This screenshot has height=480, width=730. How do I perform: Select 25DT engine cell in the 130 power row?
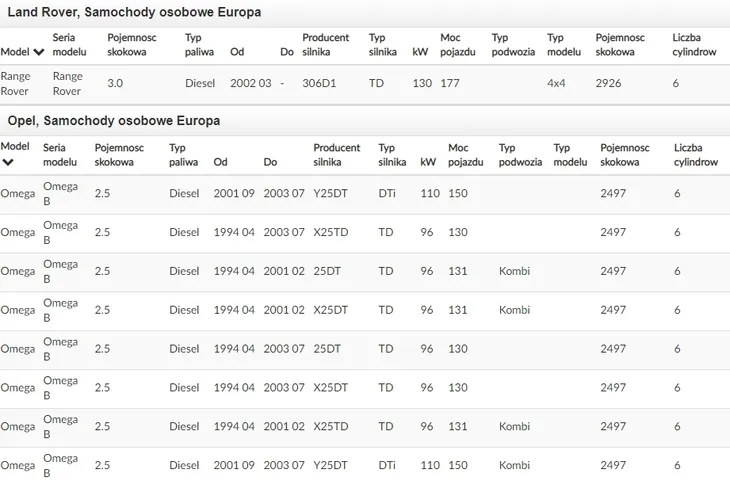pos(327,349)
